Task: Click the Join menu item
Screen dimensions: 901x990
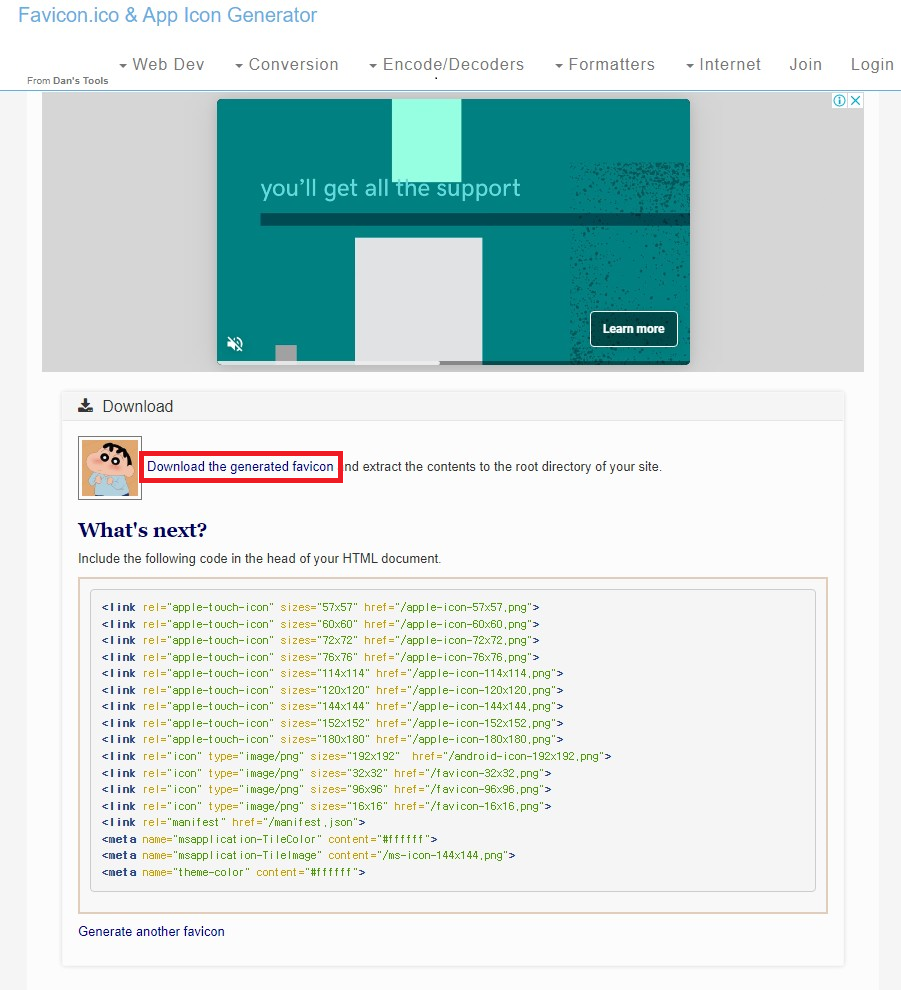Action: tap(806, 64)
